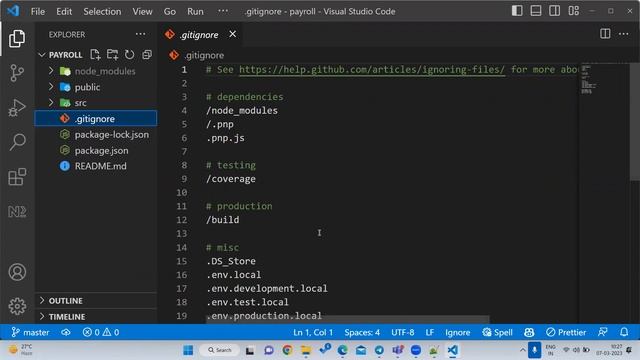The width and height of the screenshot is (640, 360).
Task: Open the Run and Debug view
Action: [17, 108]
